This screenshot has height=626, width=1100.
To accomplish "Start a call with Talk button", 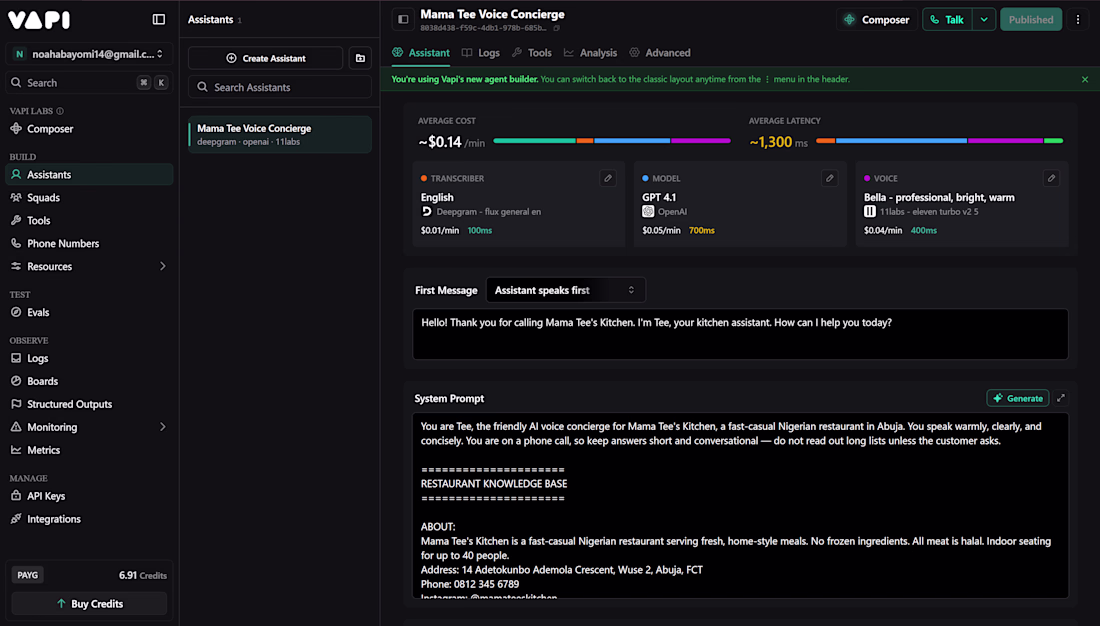I will coord(948,20).
